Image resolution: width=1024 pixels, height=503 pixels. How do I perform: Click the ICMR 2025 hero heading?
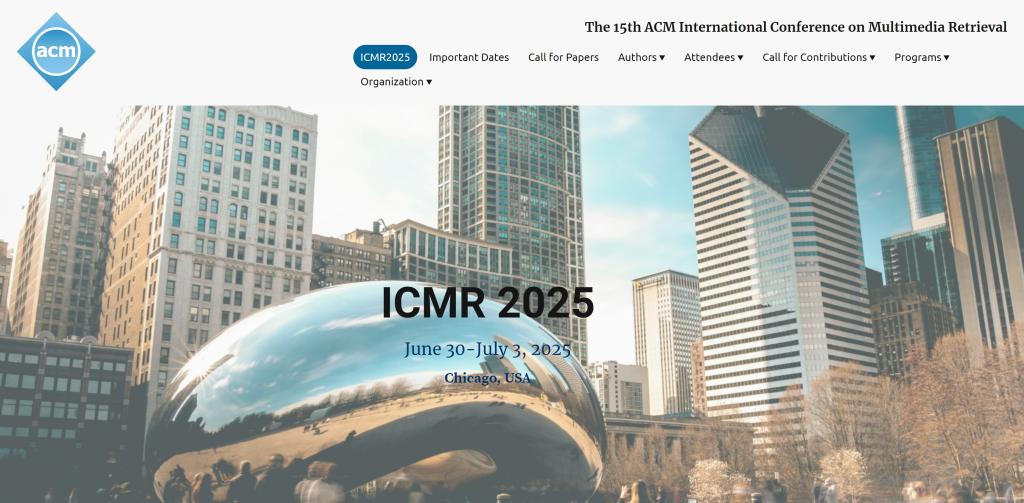(x=488, y=302)
